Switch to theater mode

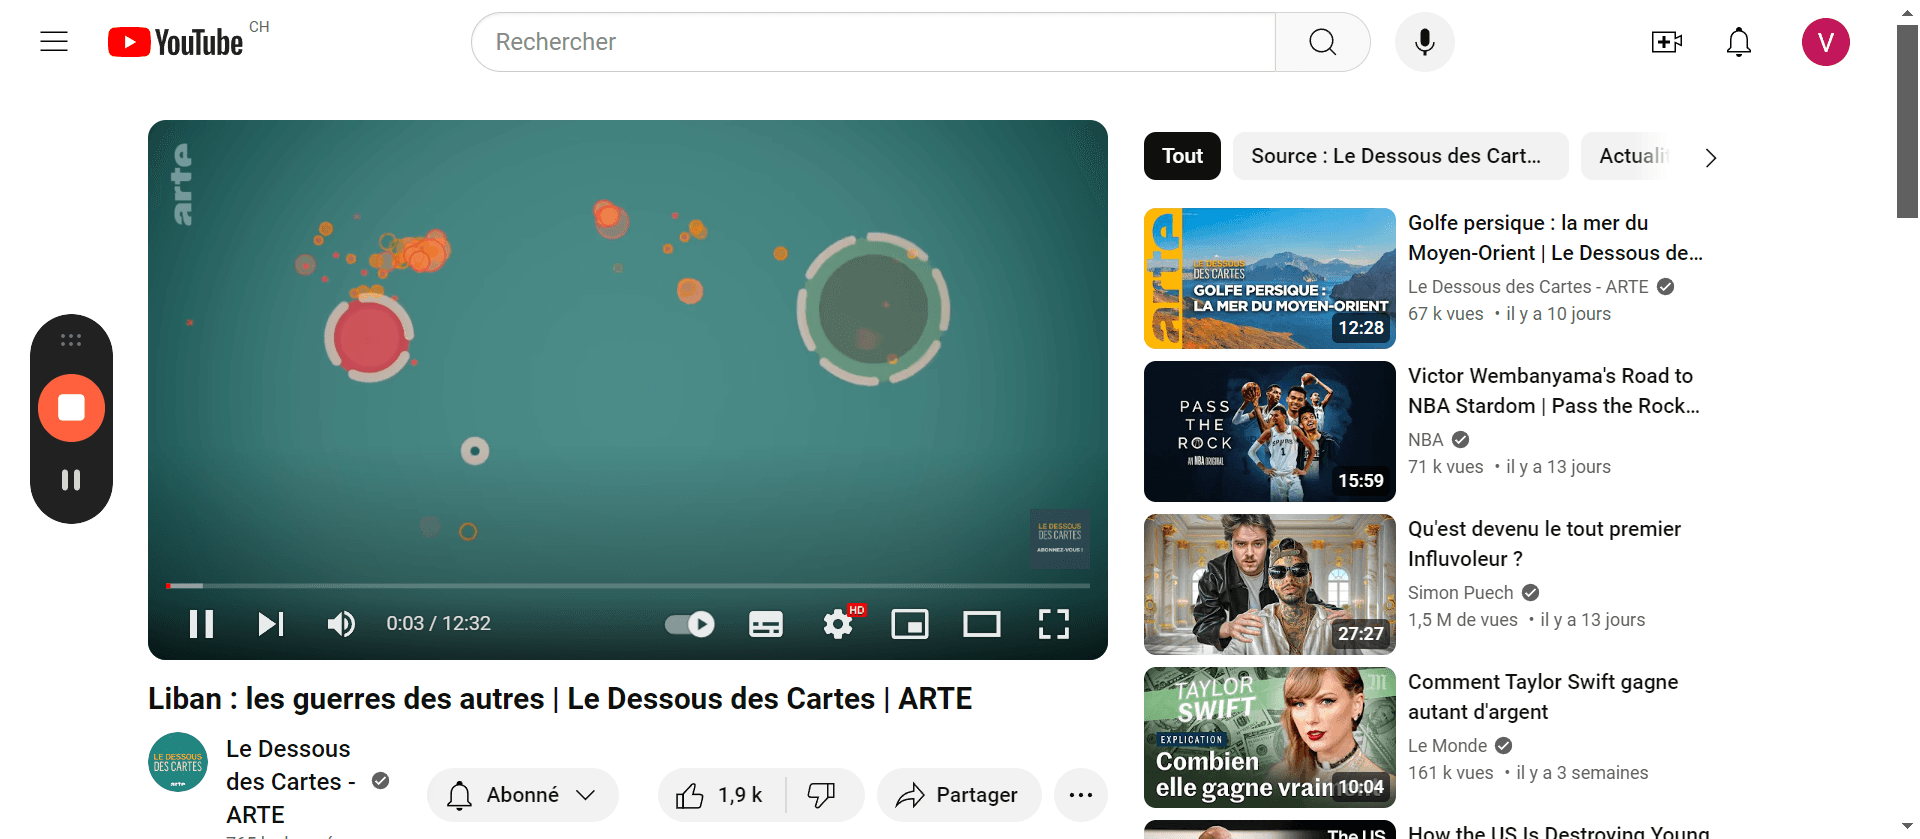[x=982, y=624]
